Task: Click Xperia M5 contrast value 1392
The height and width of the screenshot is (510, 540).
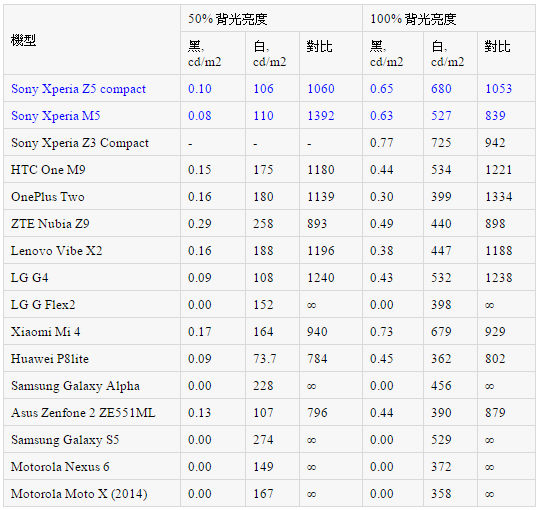Action: (x=321, y=116)
